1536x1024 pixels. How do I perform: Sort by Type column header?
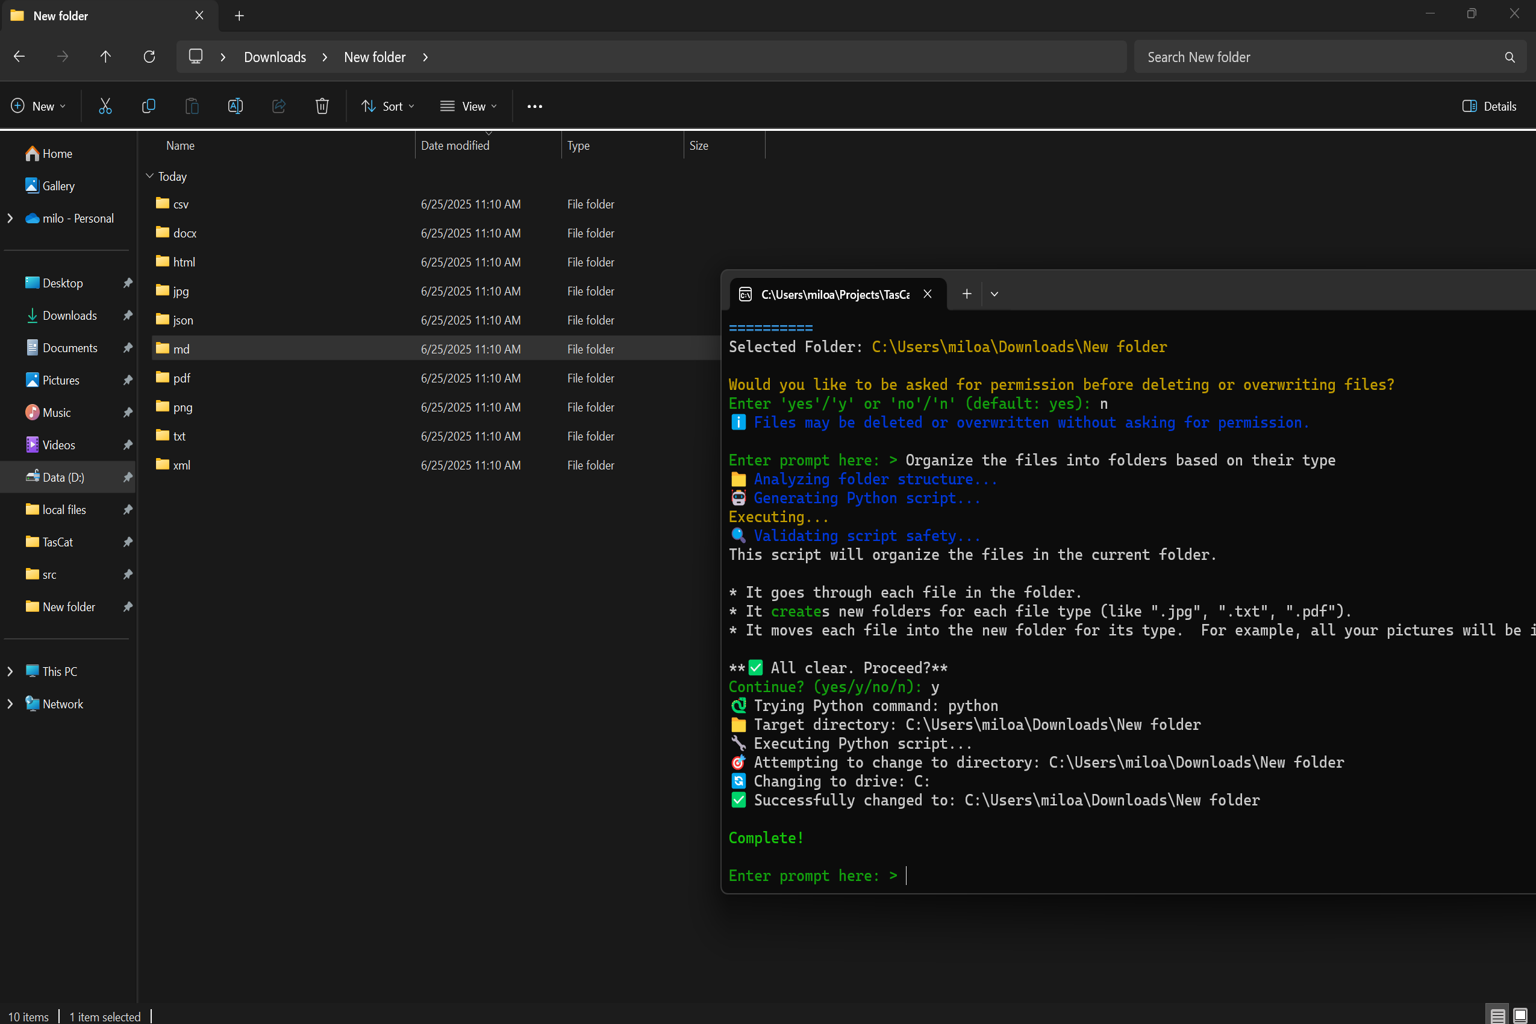point(578,146)
